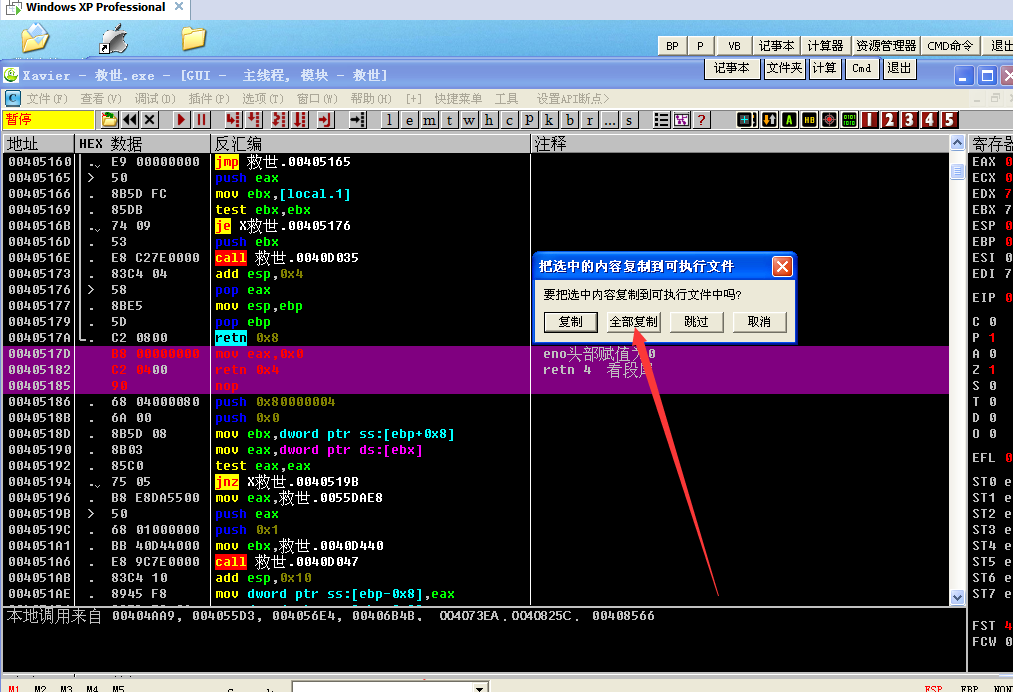Image resolution: width=1013 pixels, height=692 pixels.
Task: Open handles window with 'h' button
Action: point(489,120)
